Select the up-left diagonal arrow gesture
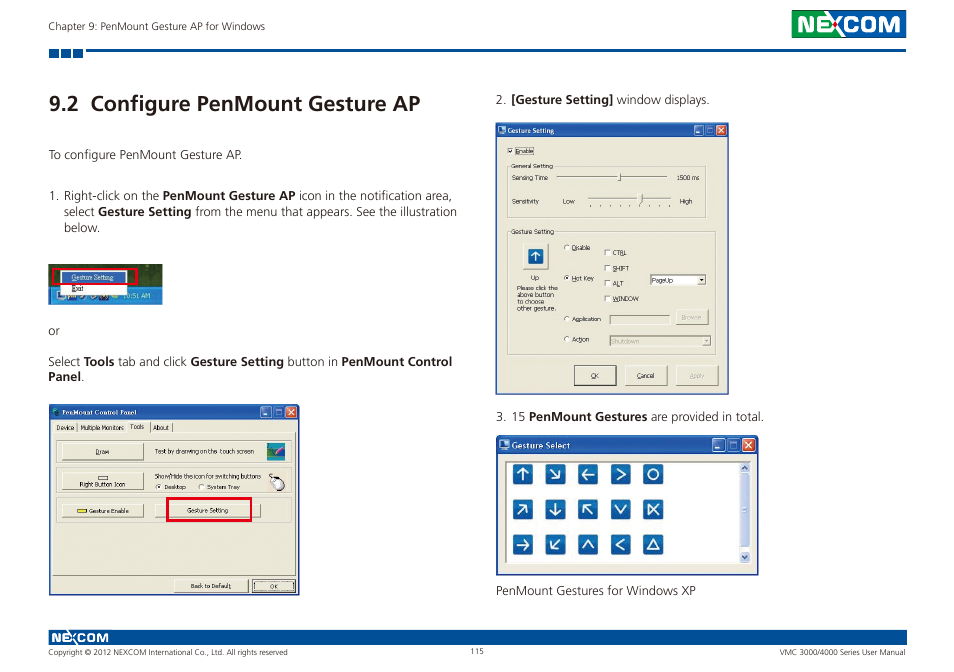The height and width of the screenshot is (672, 954). pyautogui.click(x=588, y=509)
